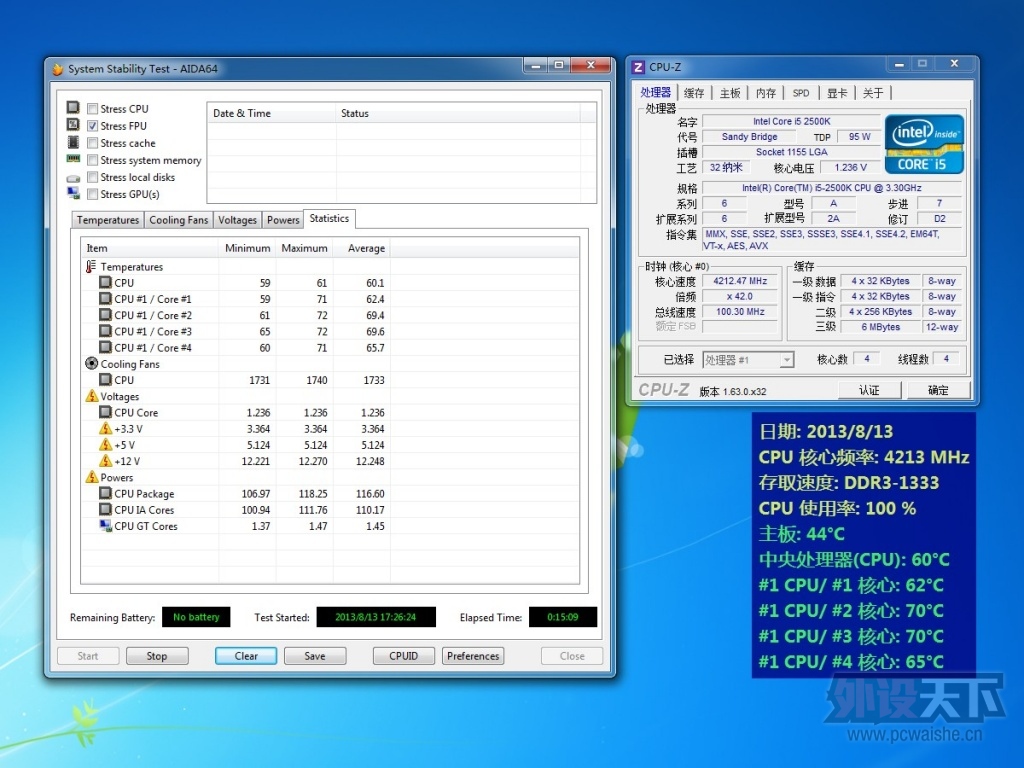The height and width of the screenshot is (768, 1024).
Task: Open the processor selection dropdown in CPU-Z
Action: pos(786,360)
